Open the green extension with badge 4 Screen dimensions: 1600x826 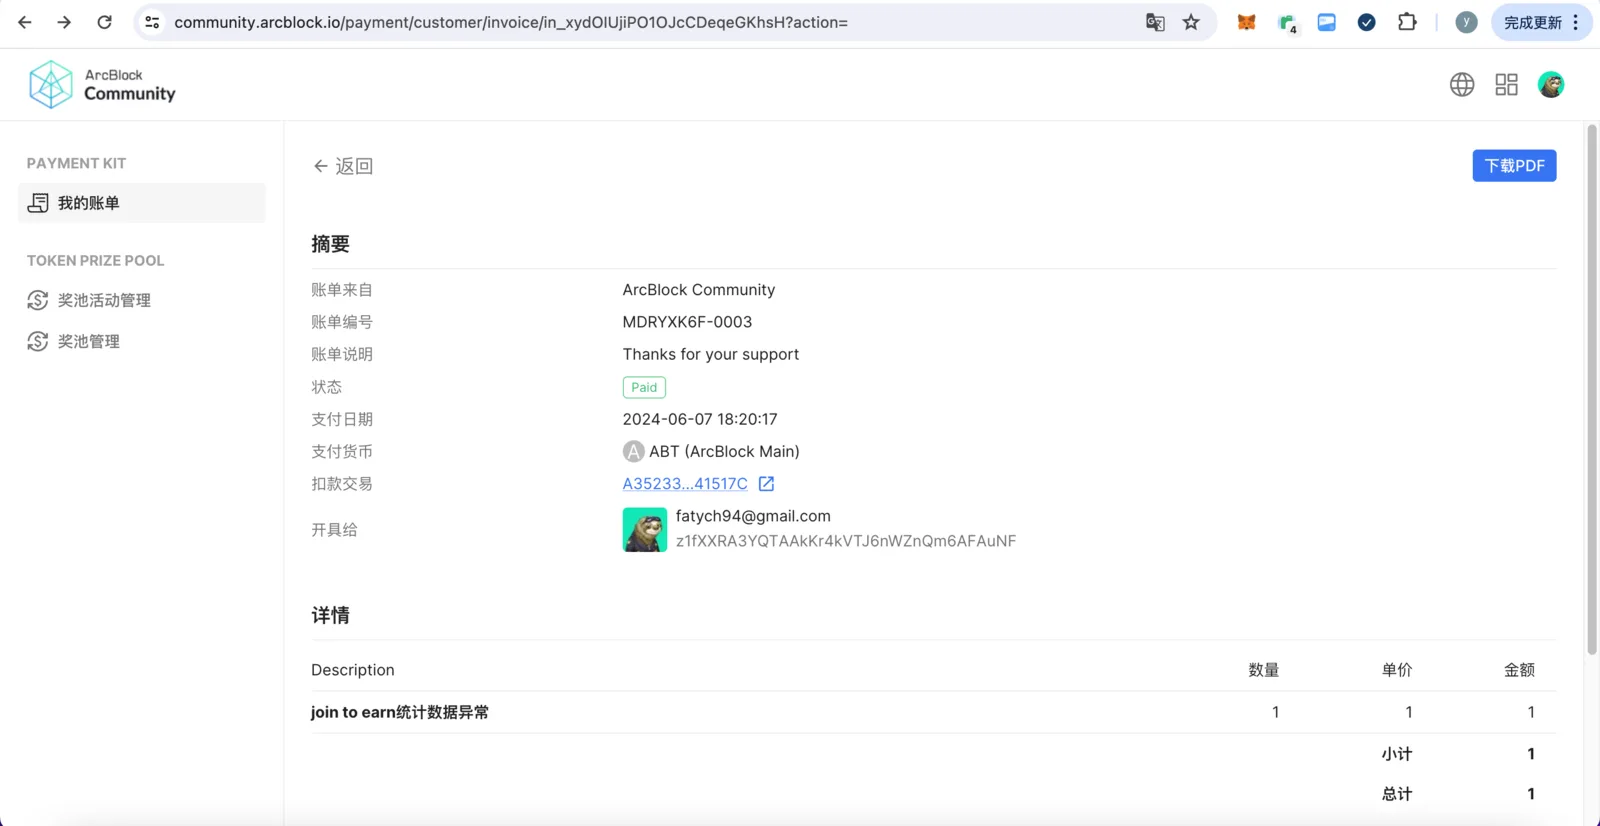(x=1287, y=23)
